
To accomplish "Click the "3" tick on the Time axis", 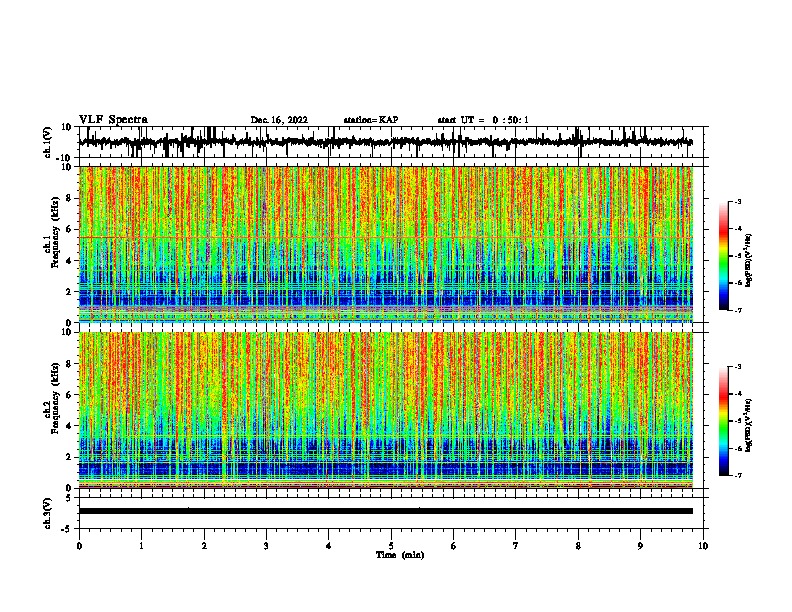I will 266,546.
